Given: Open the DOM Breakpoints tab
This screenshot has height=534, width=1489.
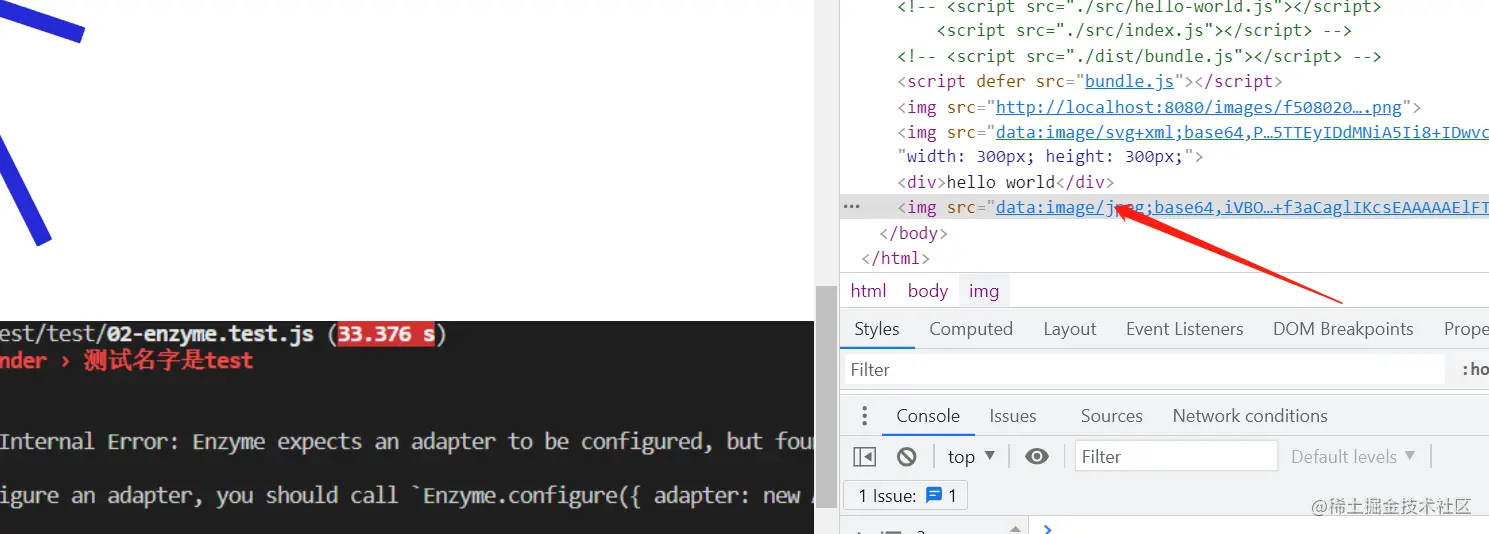Looking at the screenshot, I should pyautogui.click(x=1343, y=329).
